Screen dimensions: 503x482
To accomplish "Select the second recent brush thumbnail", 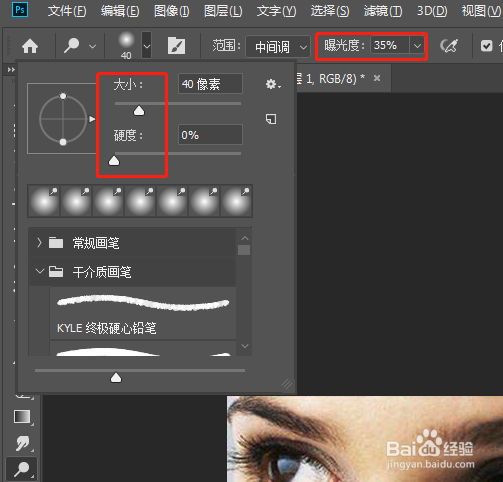I will (76, 201).
